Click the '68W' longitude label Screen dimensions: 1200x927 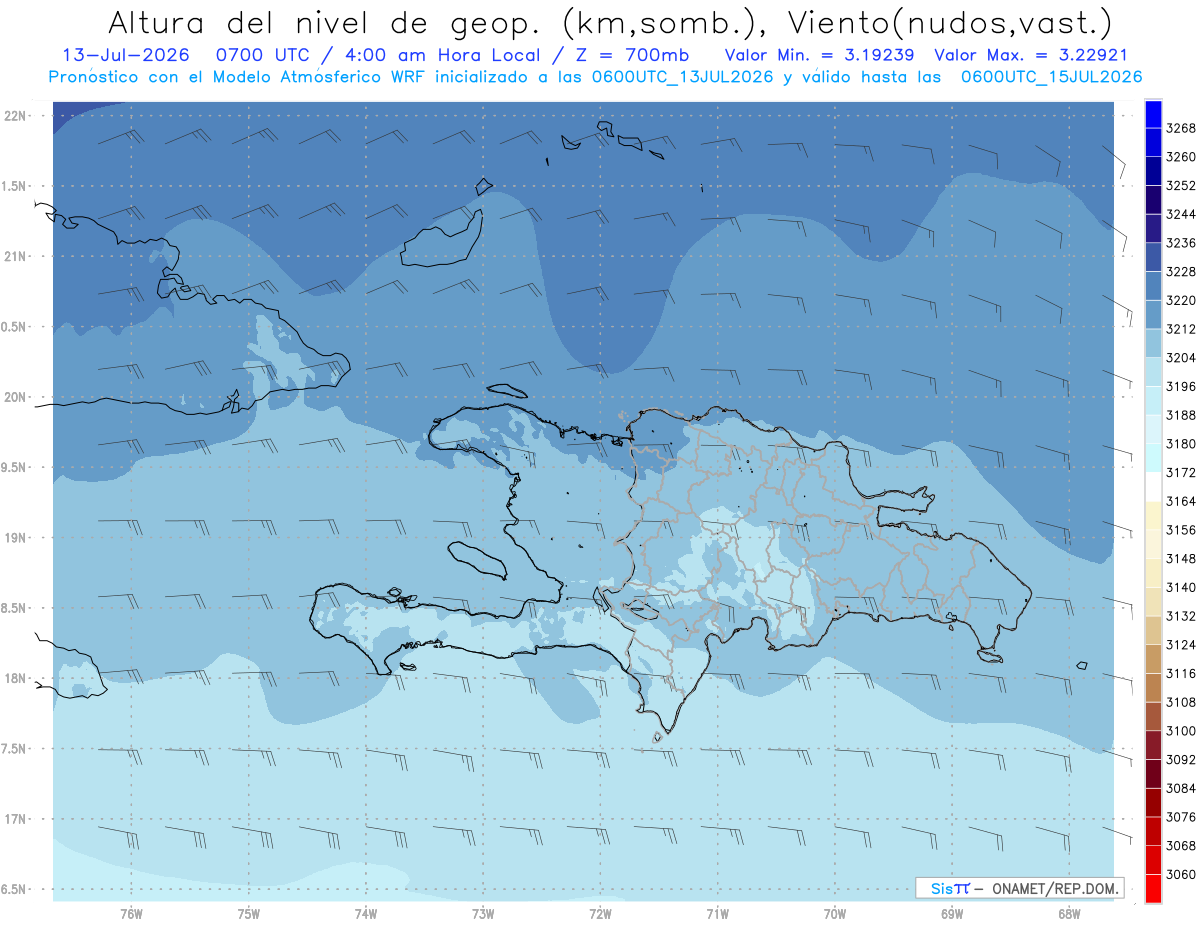tap(1069, 913)
